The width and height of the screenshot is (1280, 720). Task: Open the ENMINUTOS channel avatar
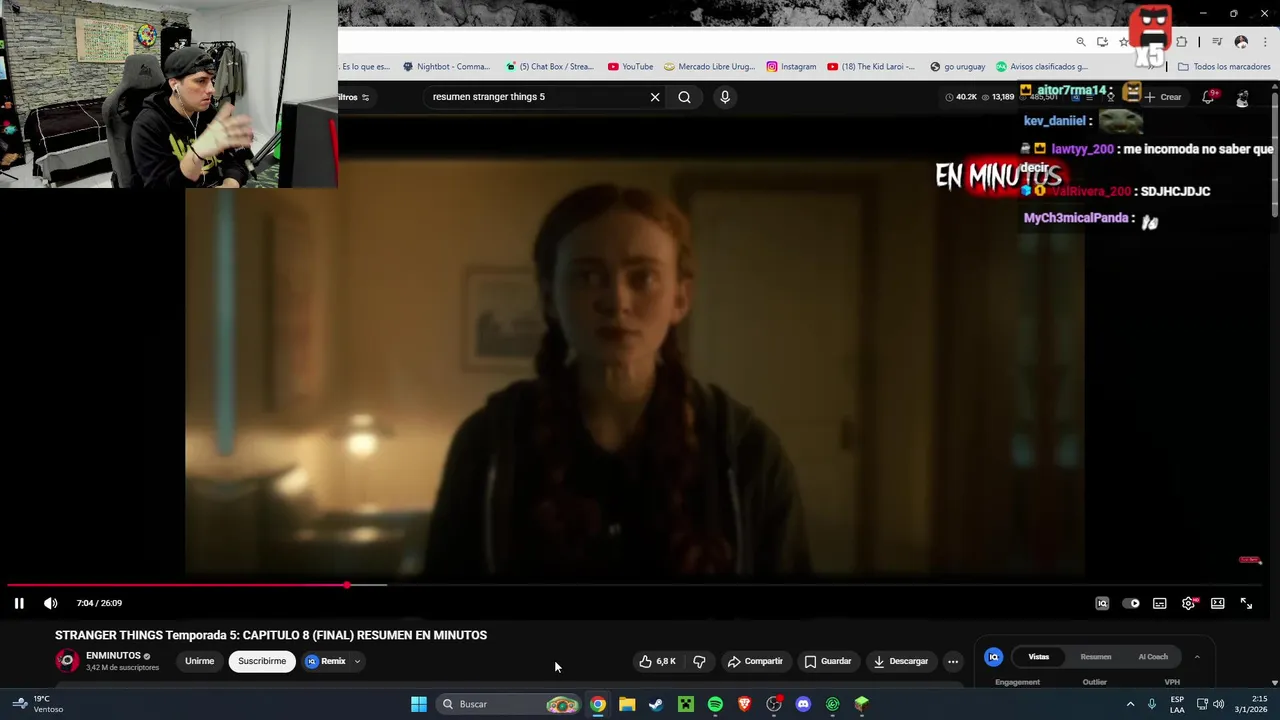(67, 661)
